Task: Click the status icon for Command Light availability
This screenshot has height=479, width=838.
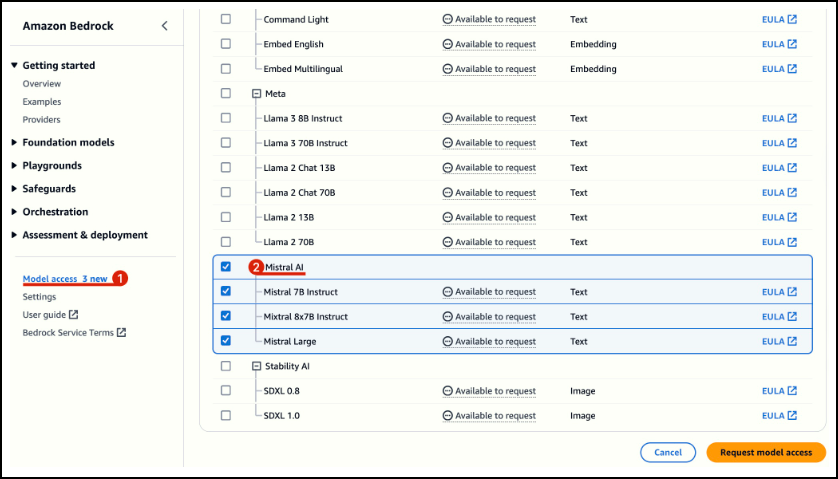Action: pos(448,19)
